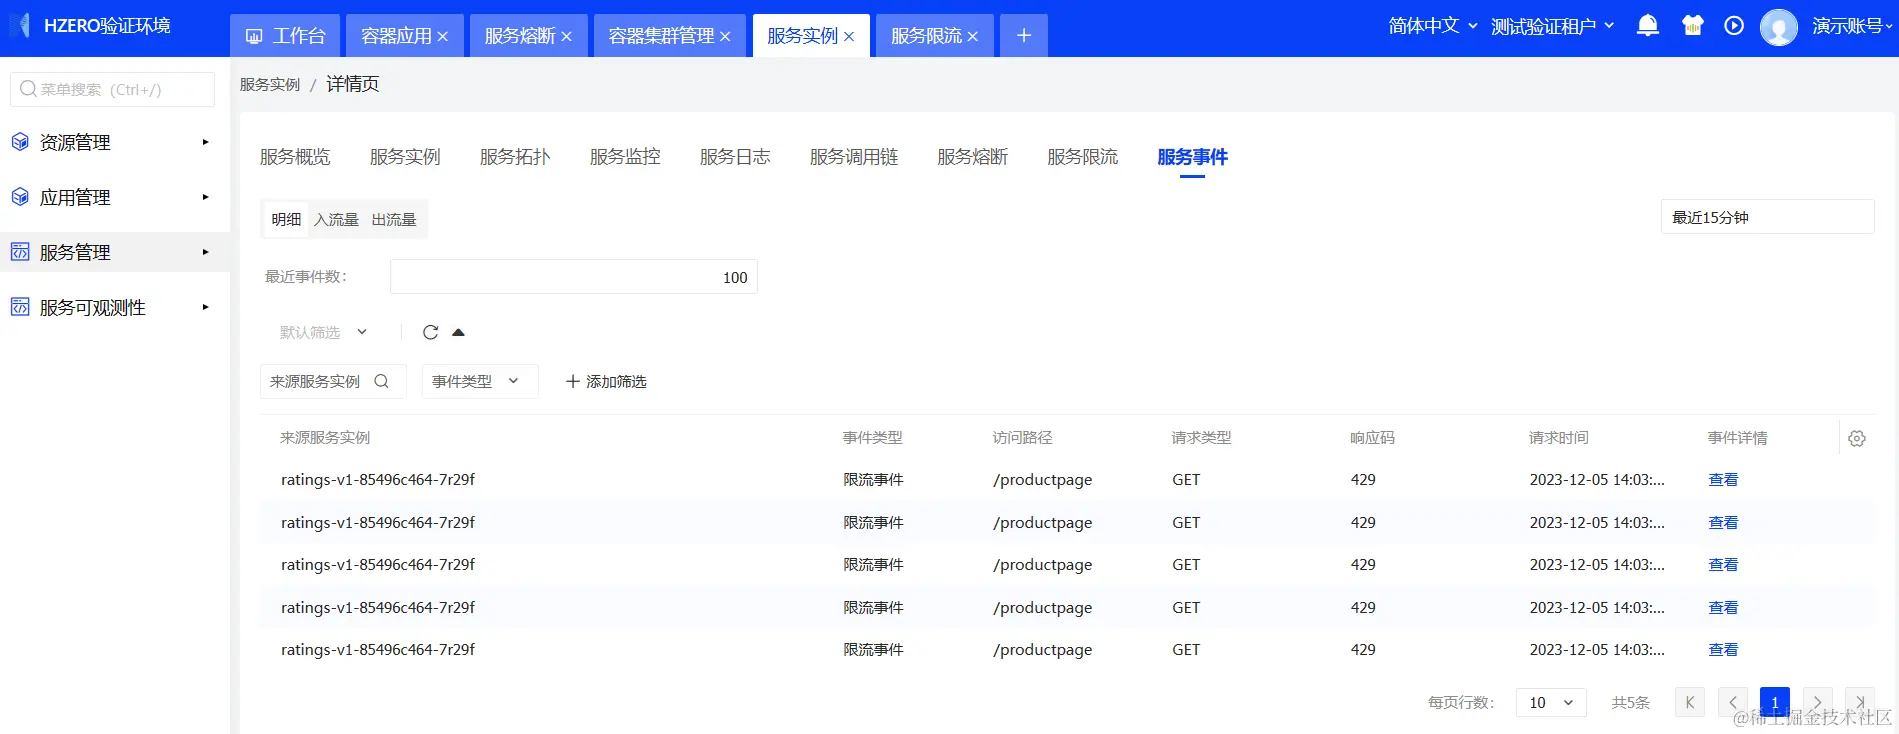Open the 最近15分钟 time range dropdown

(x=1767, y=217)
